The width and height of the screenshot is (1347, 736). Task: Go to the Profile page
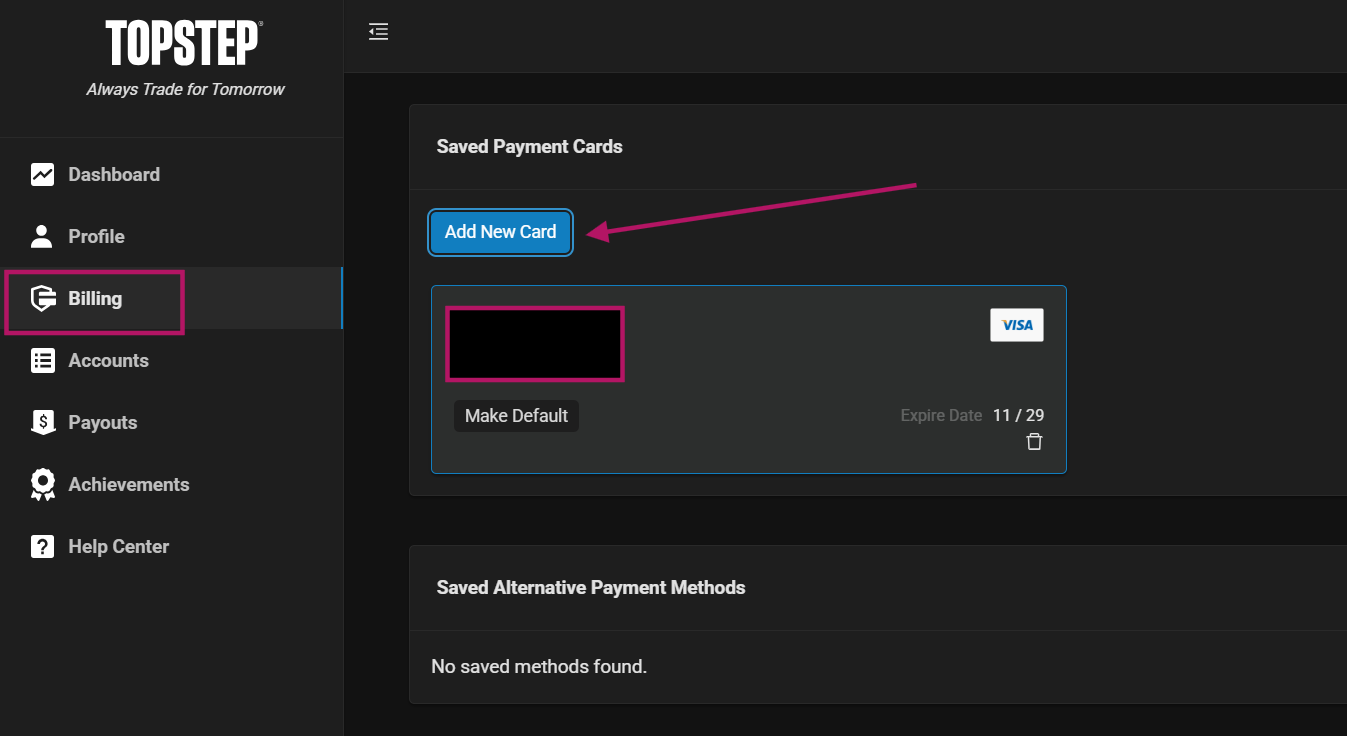pos(171,237)
